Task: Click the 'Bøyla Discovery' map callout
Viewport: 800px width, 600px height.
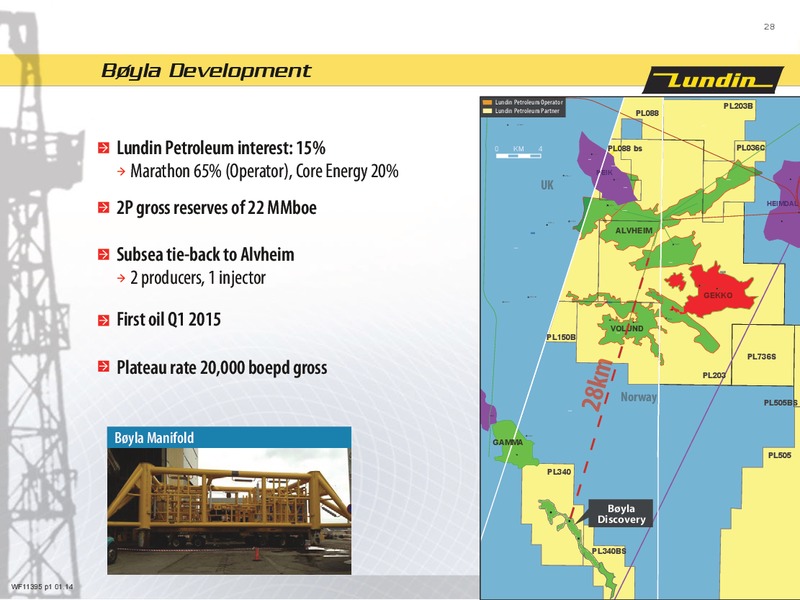Action: 621,514
